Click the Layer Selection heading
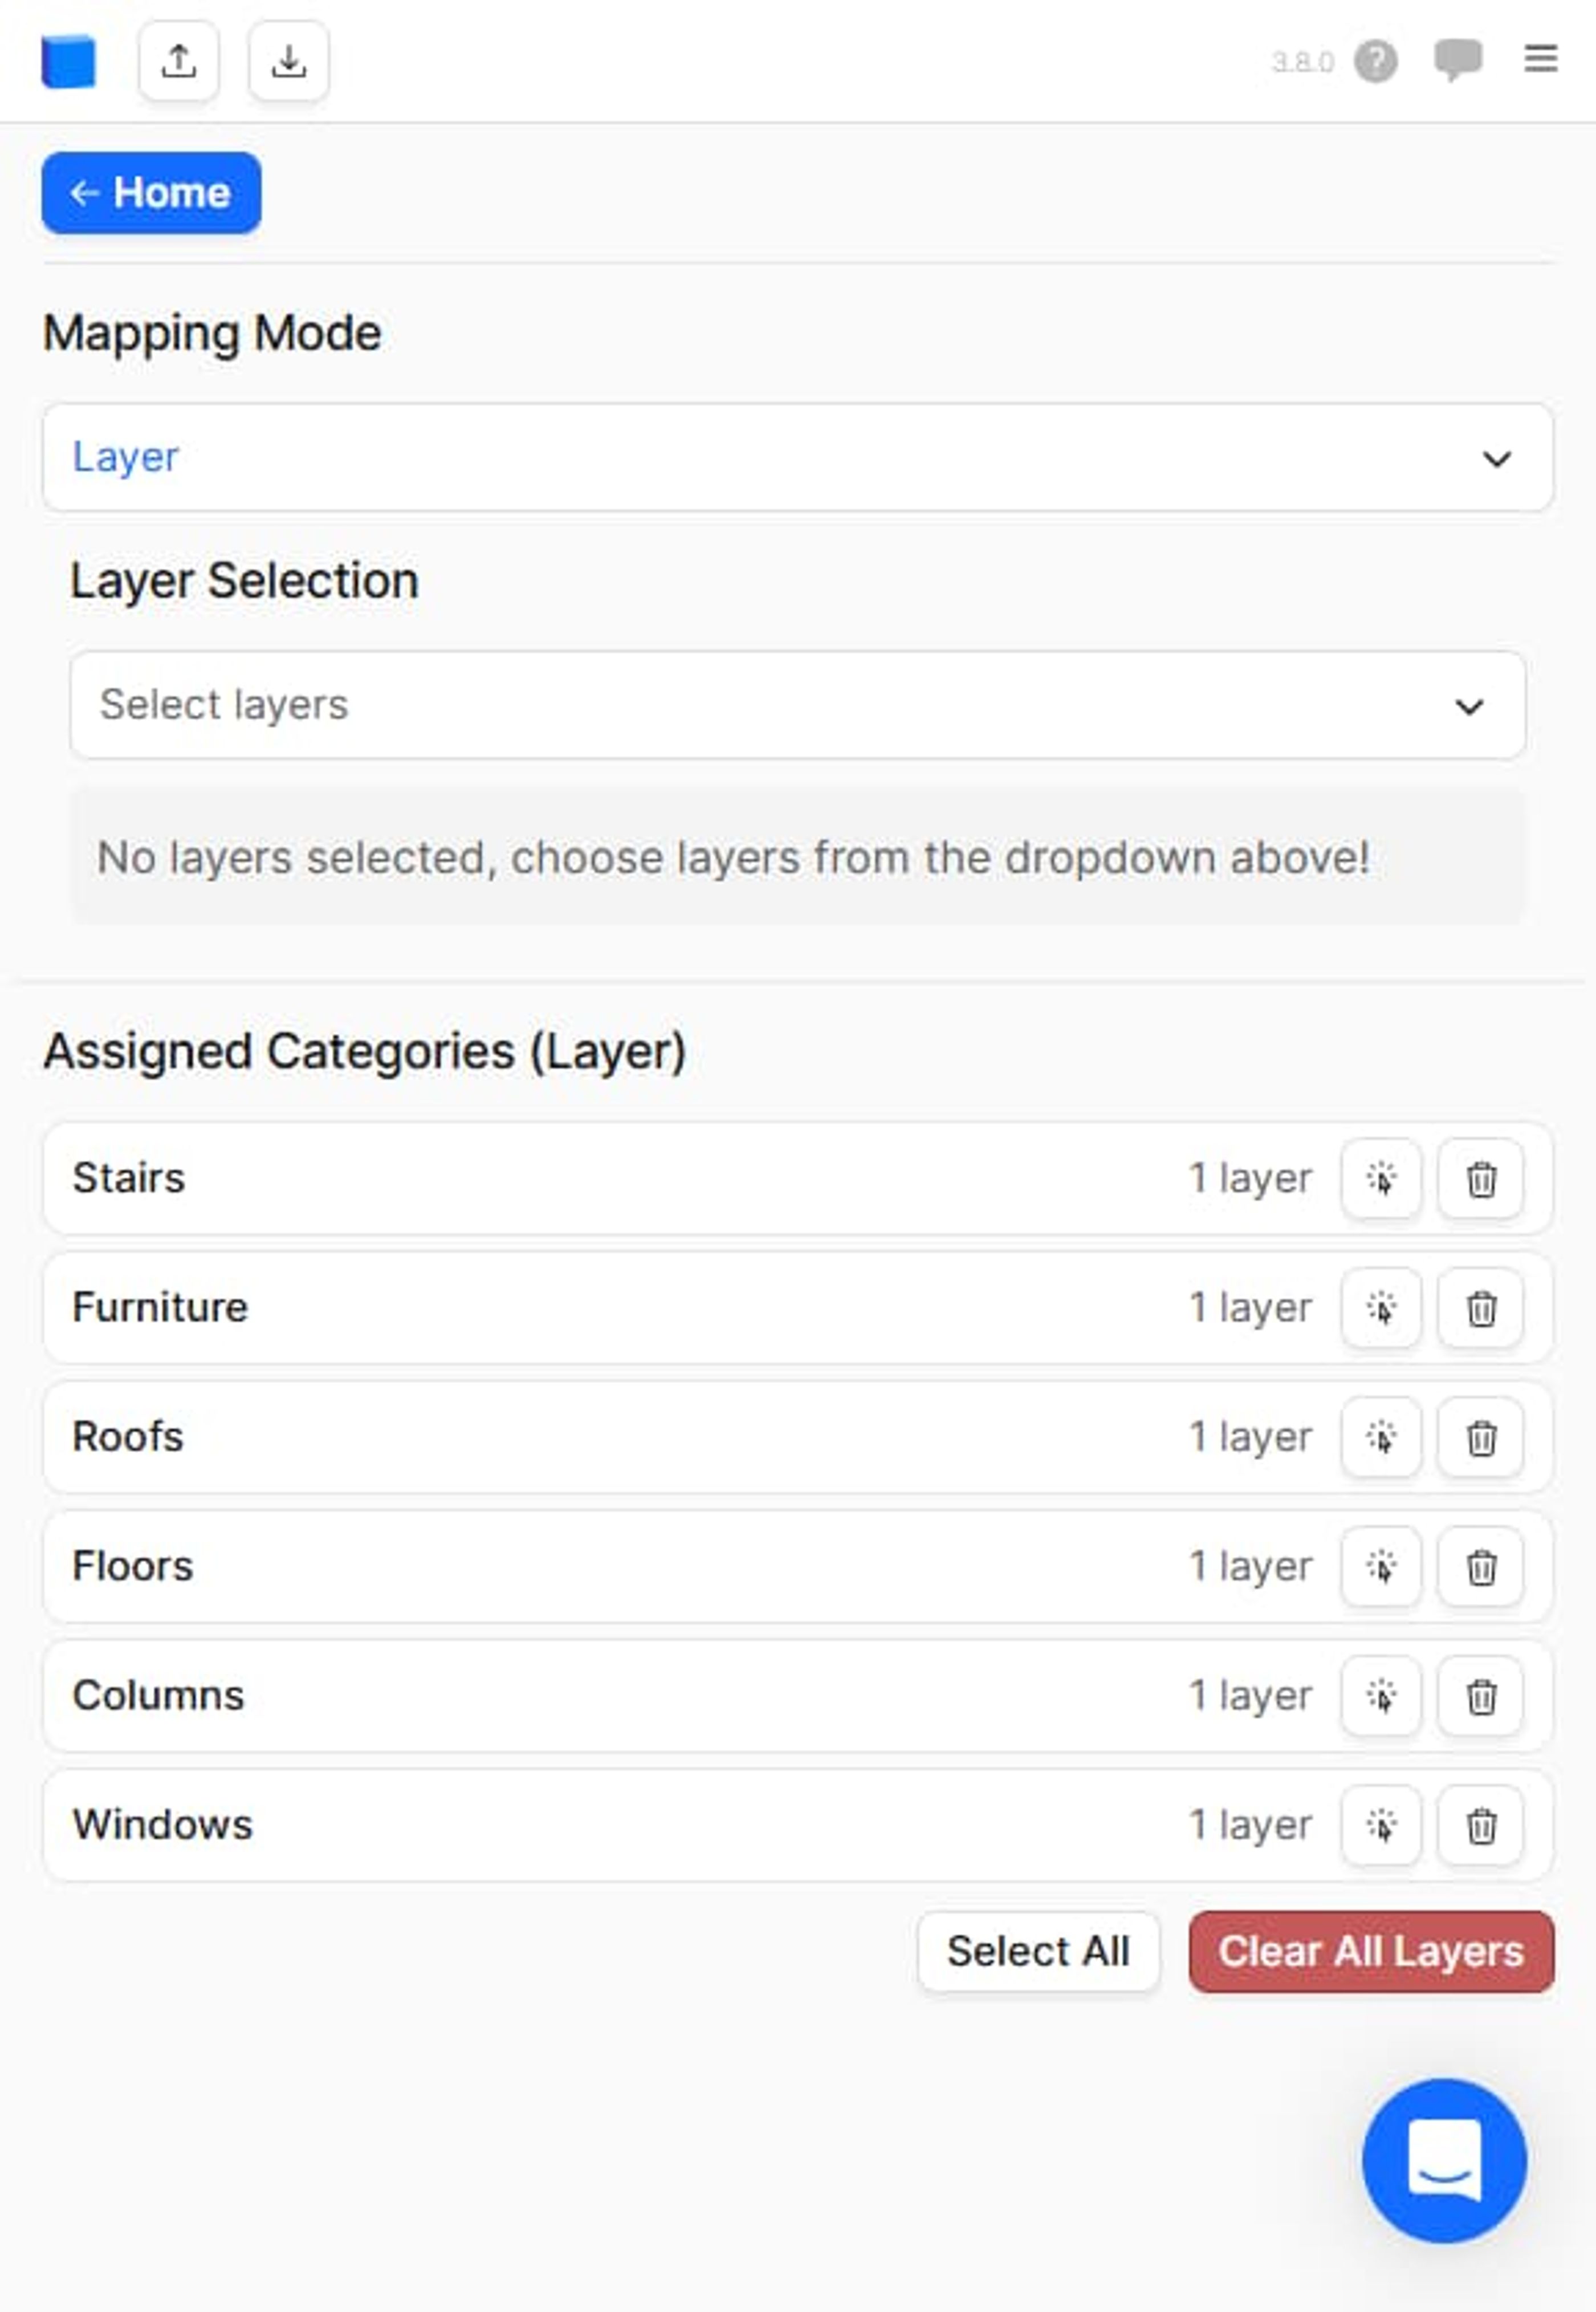The width and height of the screenshot is (1596, 2312). pyautogui.click(x=244, y=581)
